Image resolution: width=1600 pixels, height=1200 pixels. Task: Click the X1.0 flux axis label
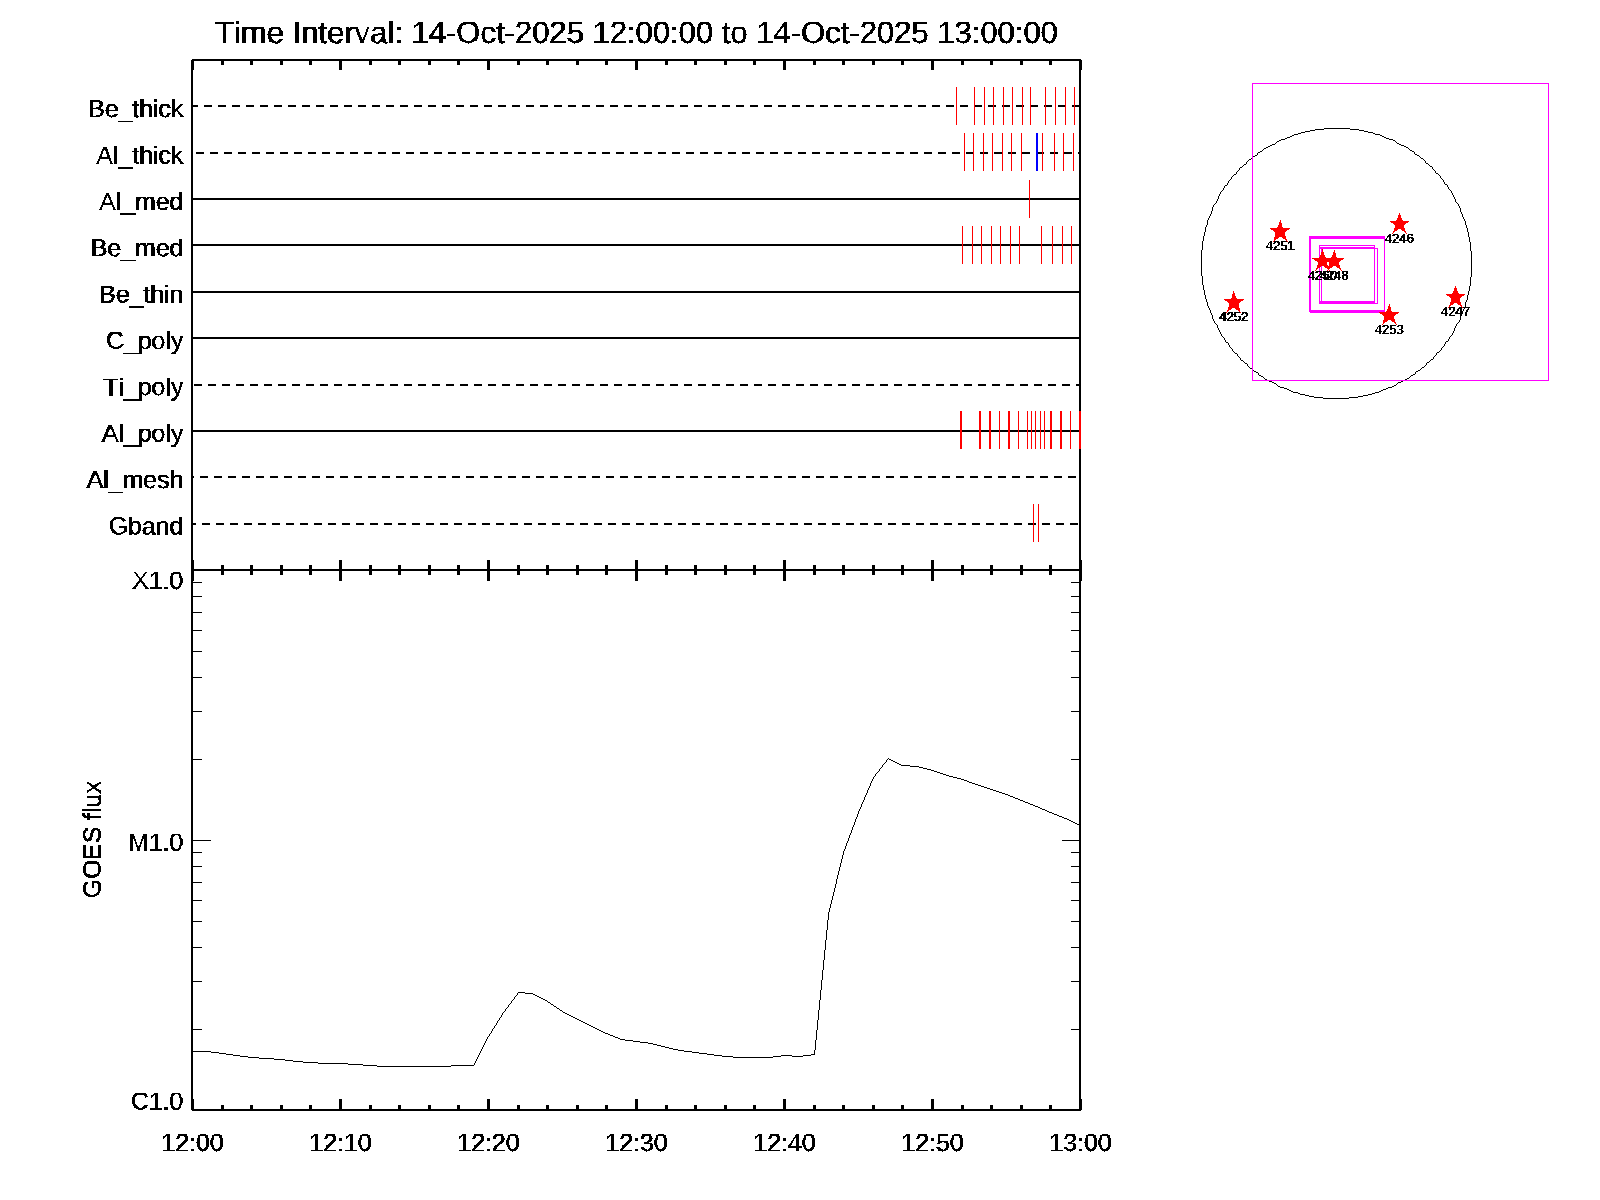click(x=157, y=581)
